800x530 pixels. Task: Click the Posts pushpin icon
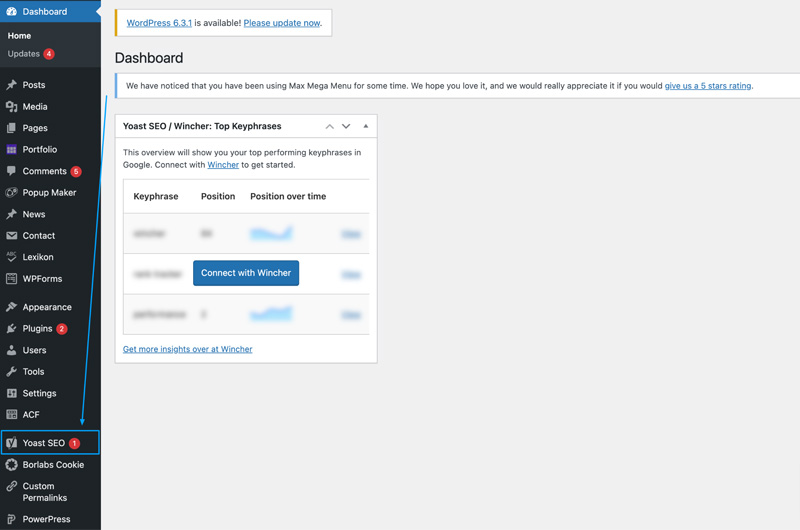[11, 85]
